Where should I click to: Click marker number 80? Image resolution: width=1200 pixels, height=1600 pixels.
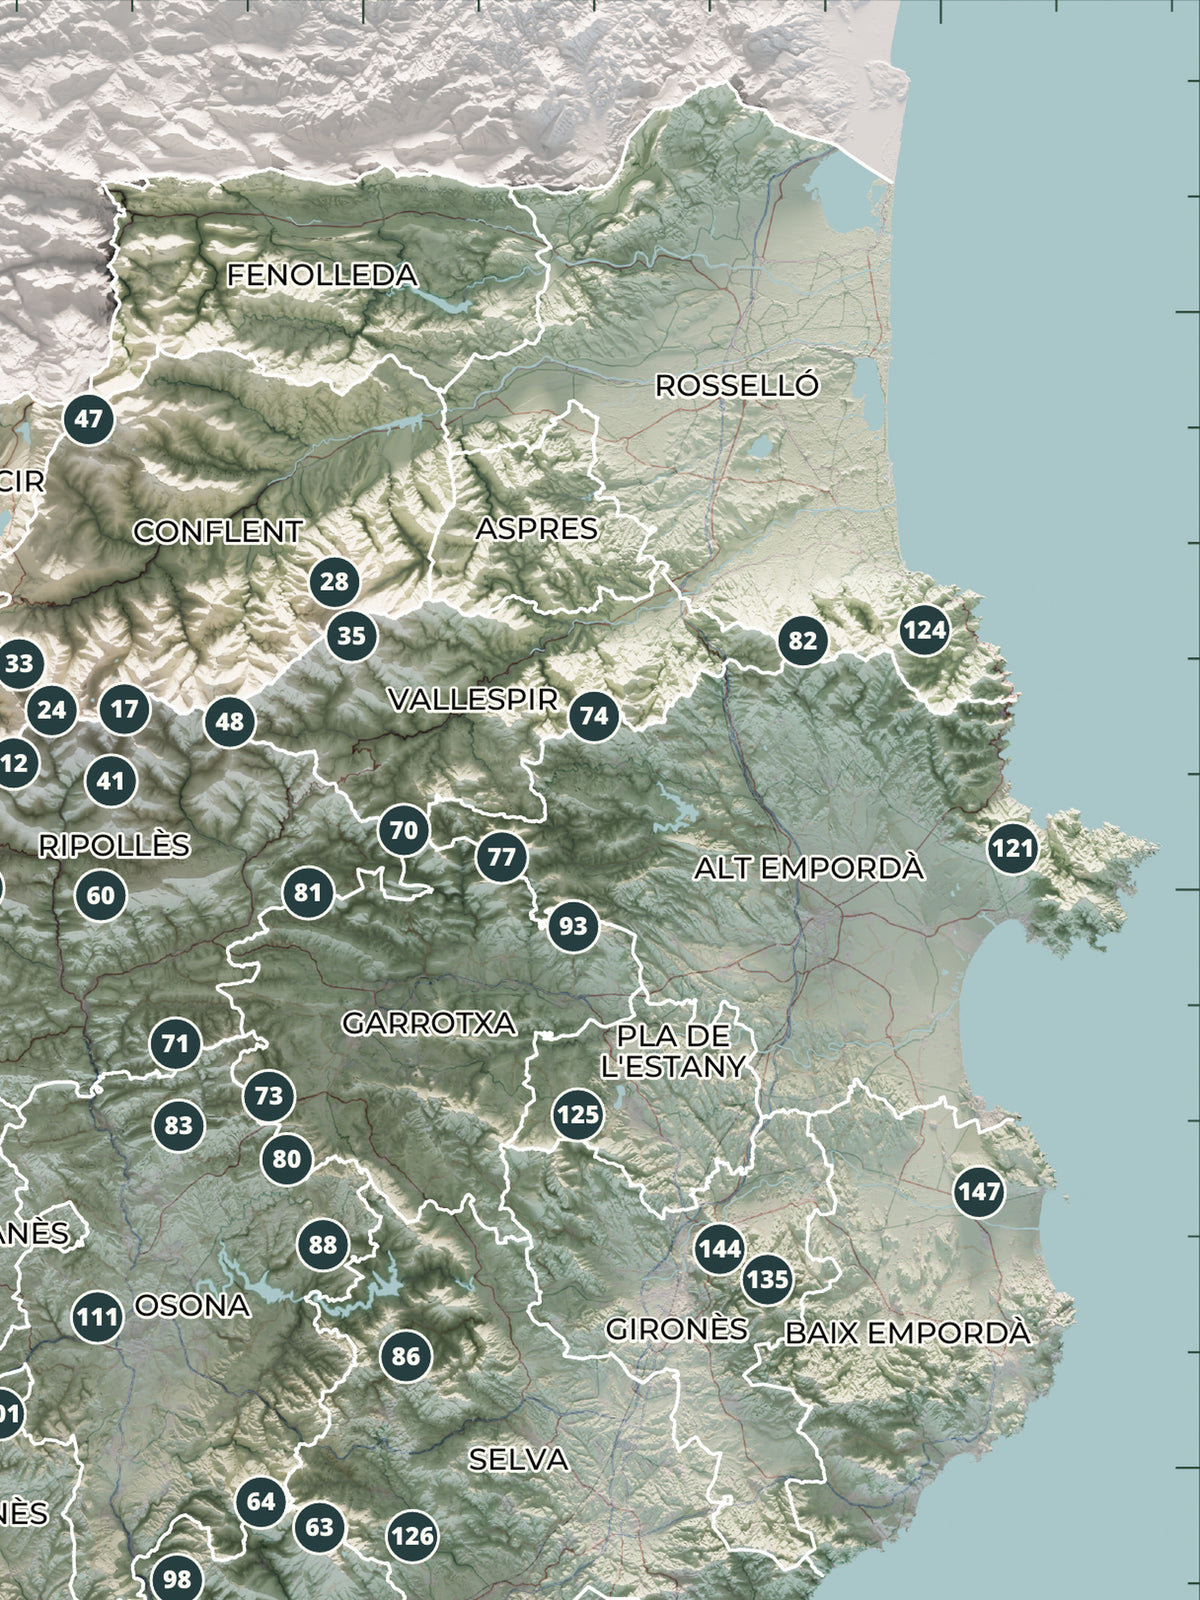(287, 1159)
